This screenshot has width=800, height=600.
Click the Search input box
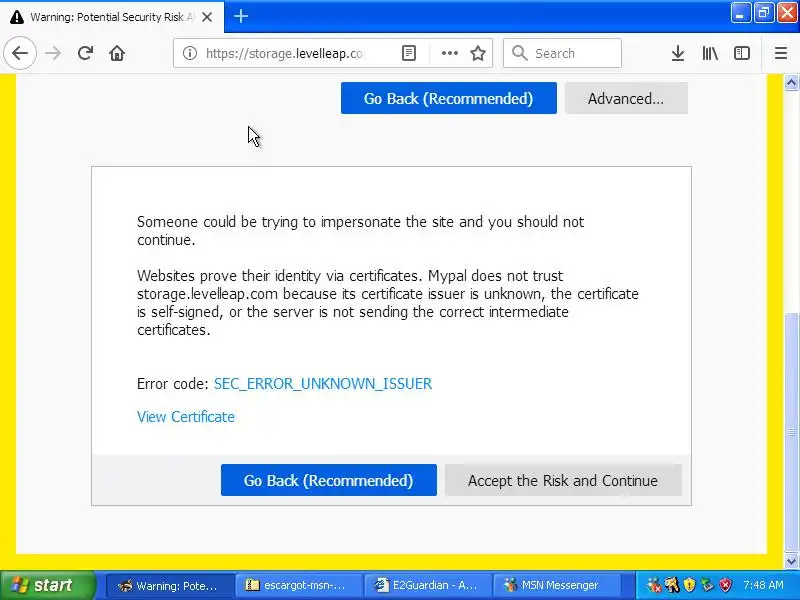pyautogui.click(x=562, y=53)
